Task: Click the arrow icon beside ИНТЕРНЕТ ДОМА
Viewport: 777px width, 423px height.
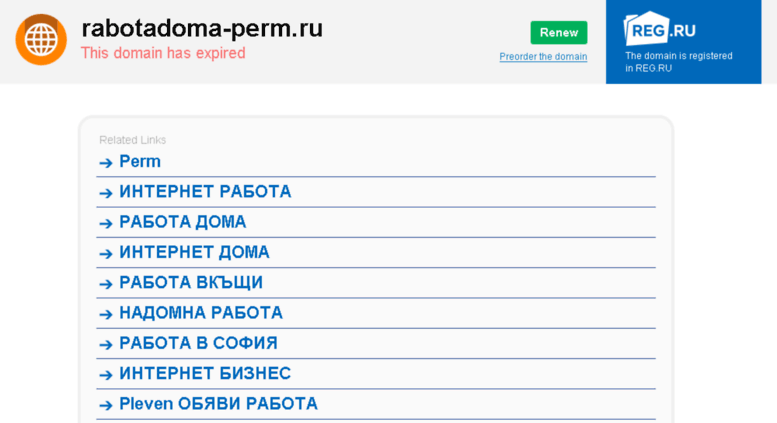Action: 106,253
